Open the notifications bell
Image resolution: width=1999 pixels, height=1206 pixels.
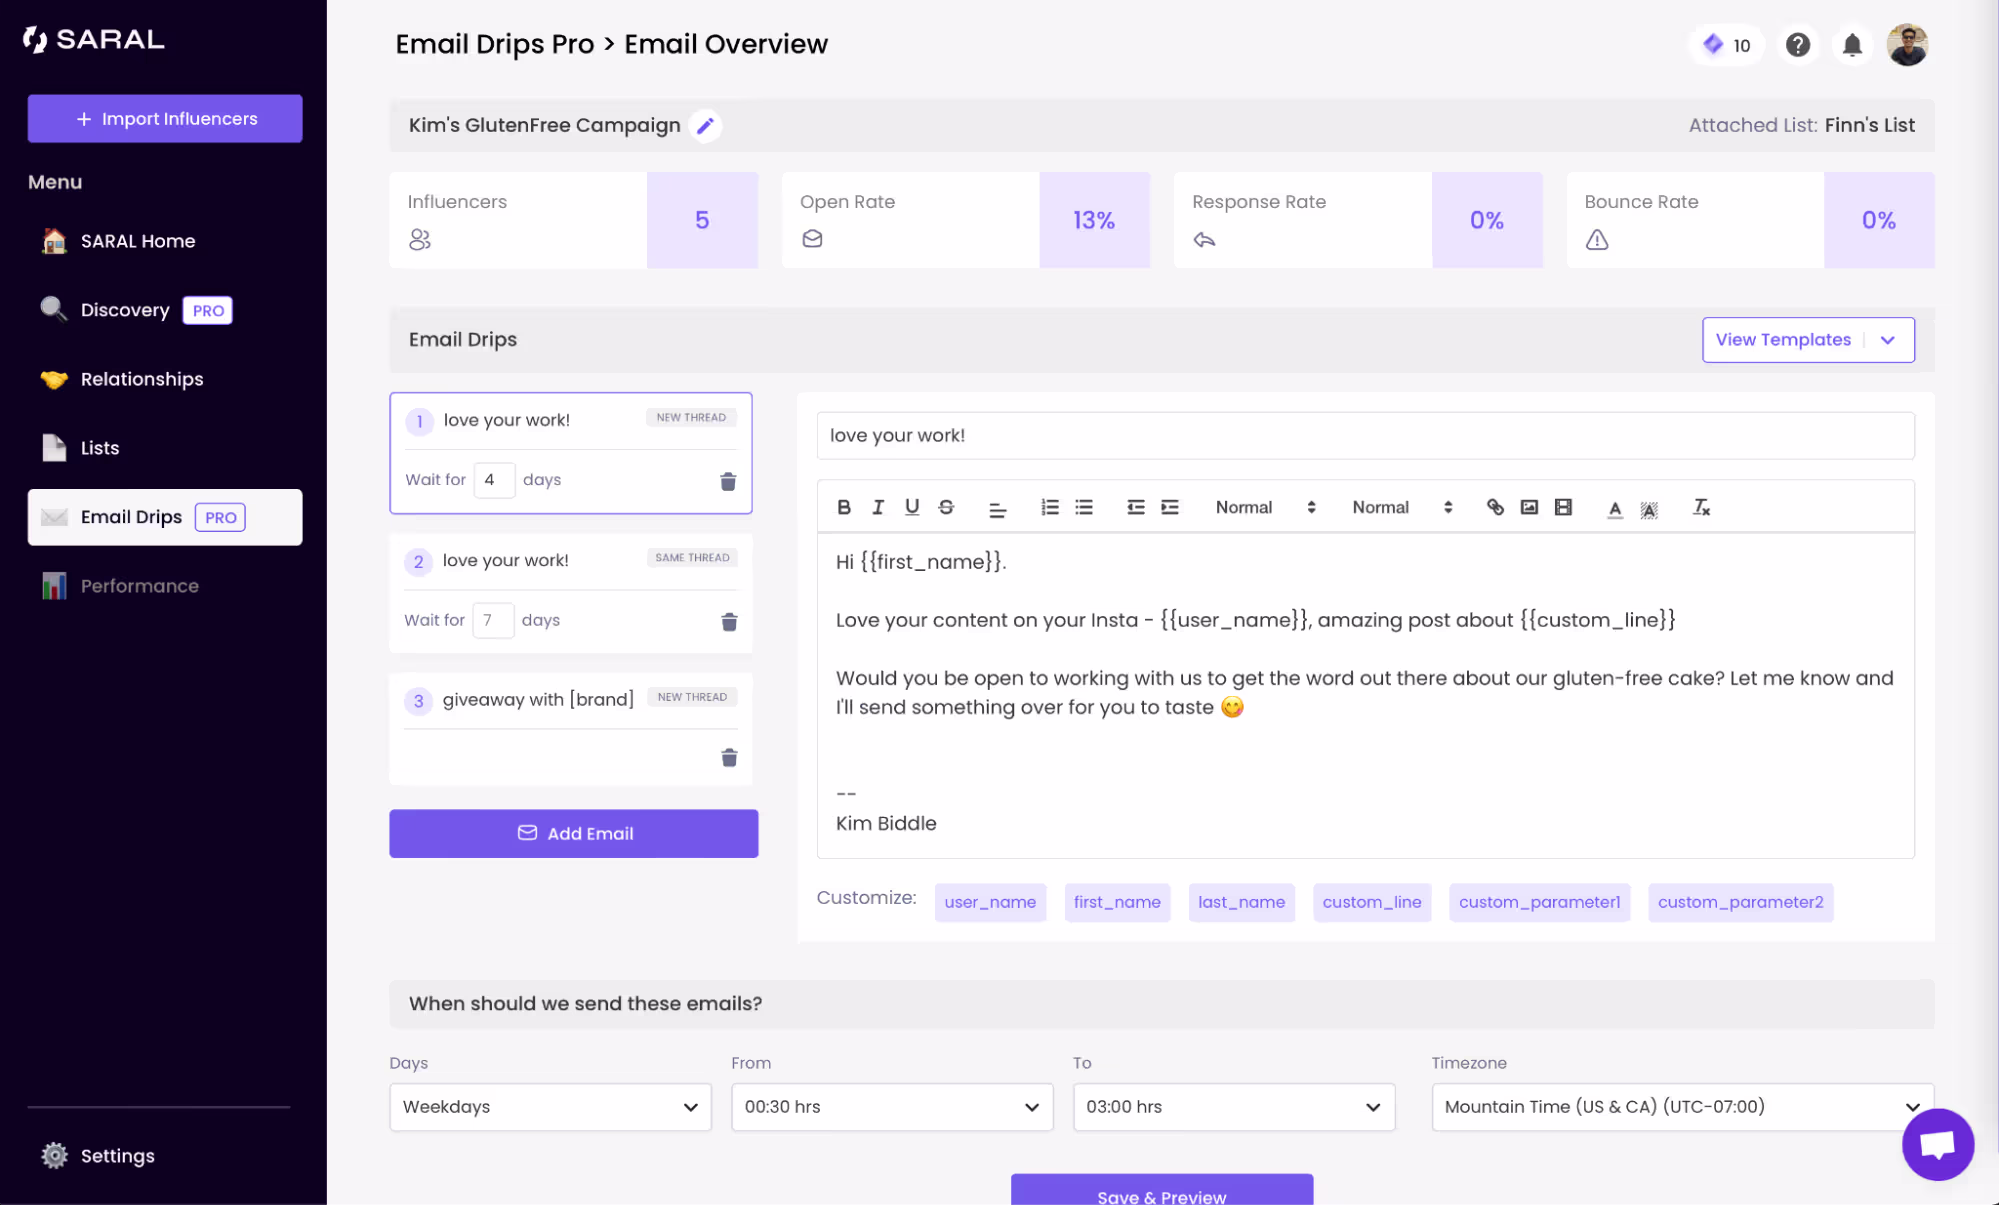coord(1852,45)
